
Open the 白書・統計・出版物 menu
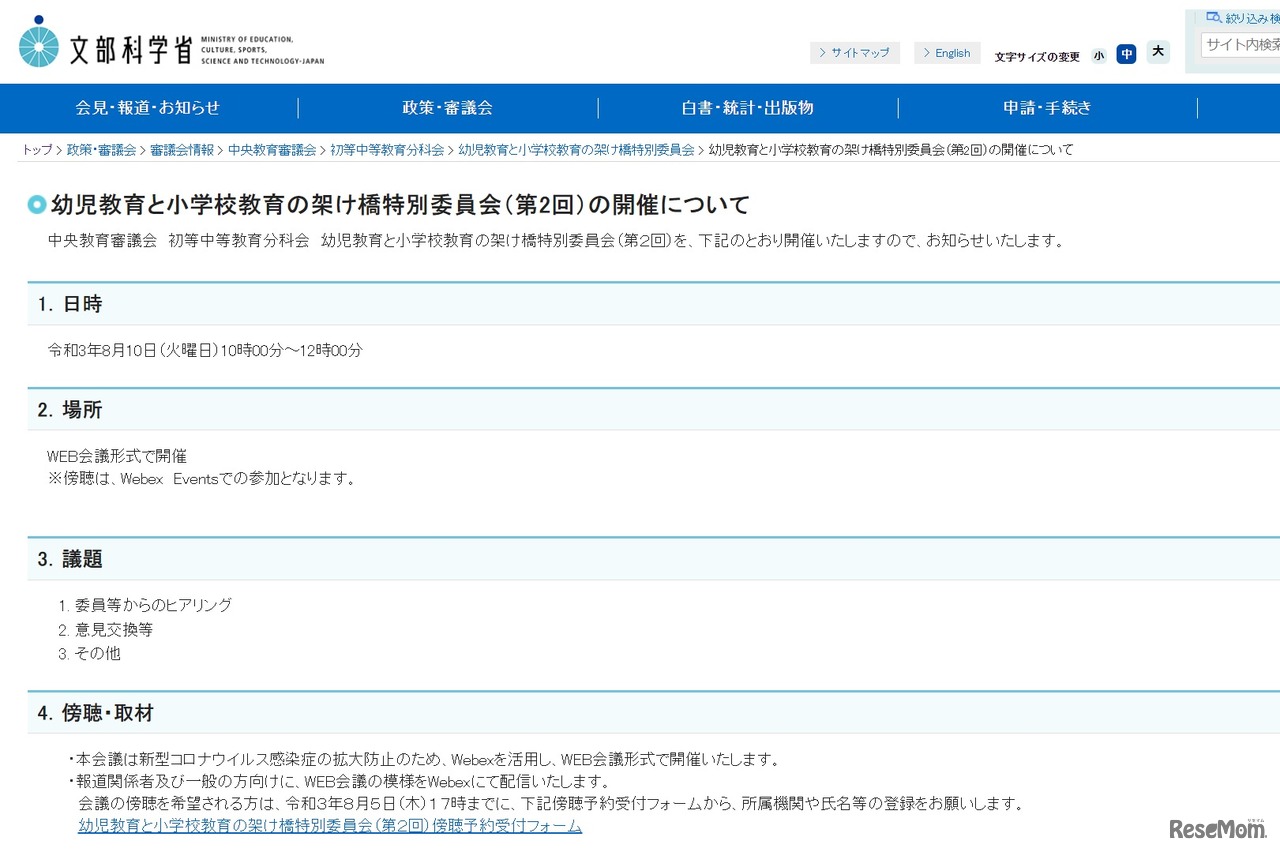click(748, 108)
